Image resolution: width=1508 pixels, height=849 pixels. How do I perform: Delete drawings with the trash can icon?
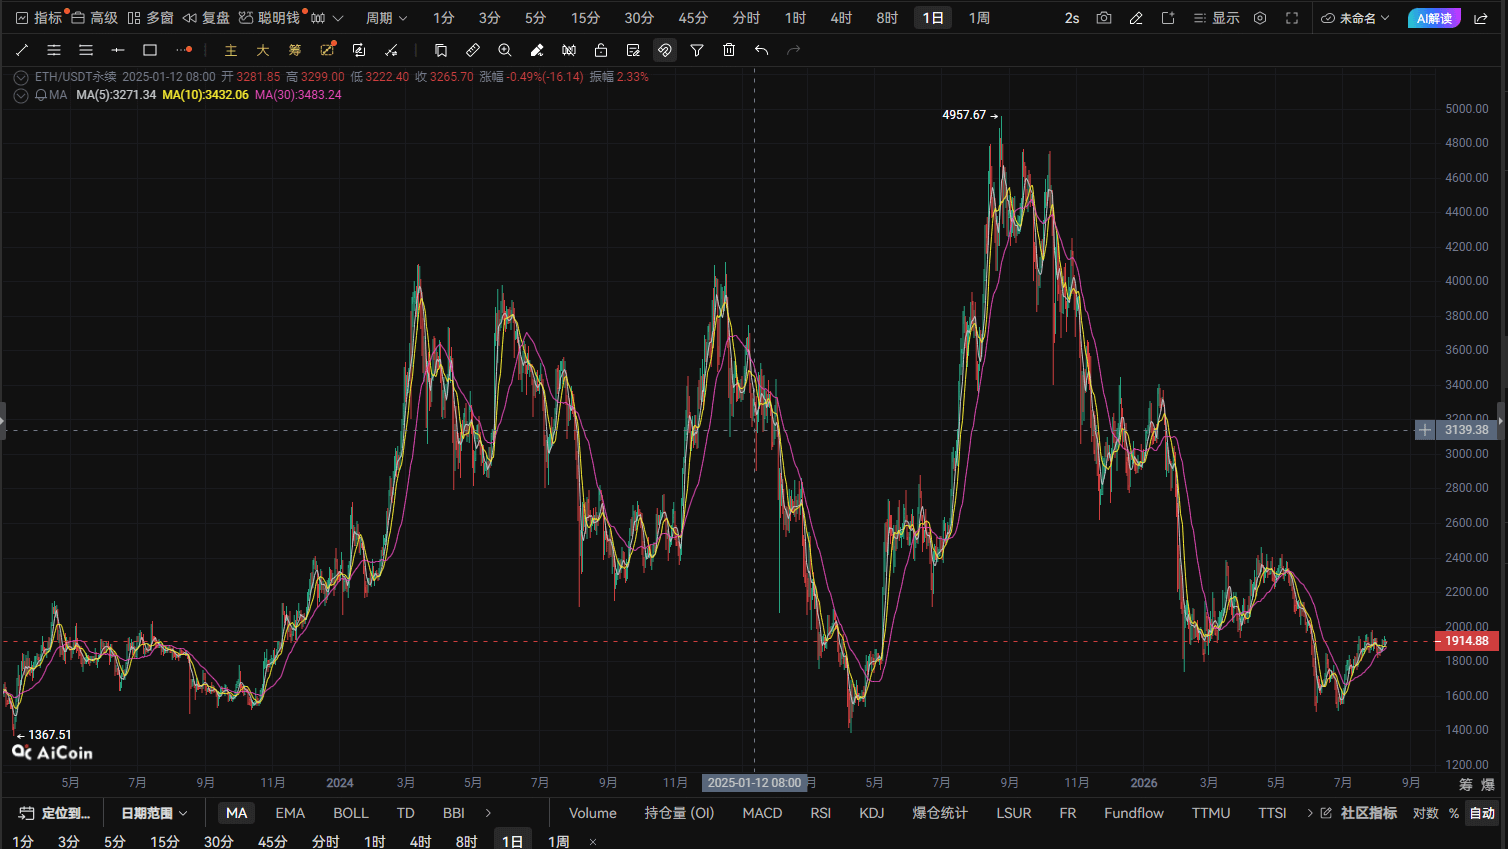pyautogui.click(x=729, y=50)
